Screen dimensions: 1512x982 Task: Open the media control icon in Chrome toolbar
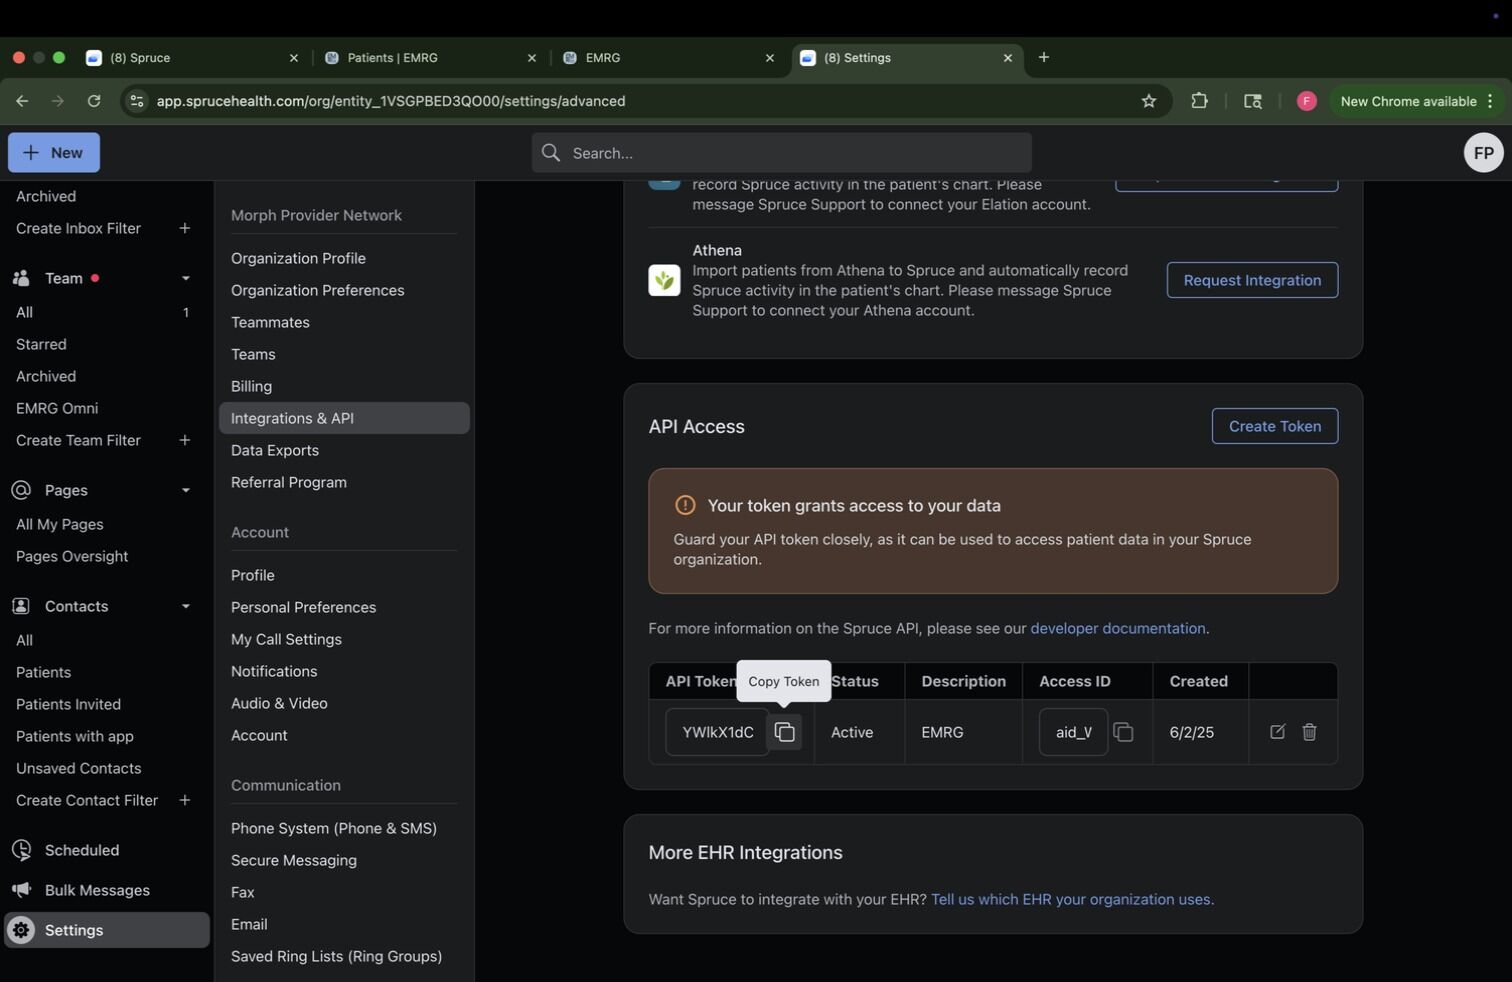coord(1252,101)
